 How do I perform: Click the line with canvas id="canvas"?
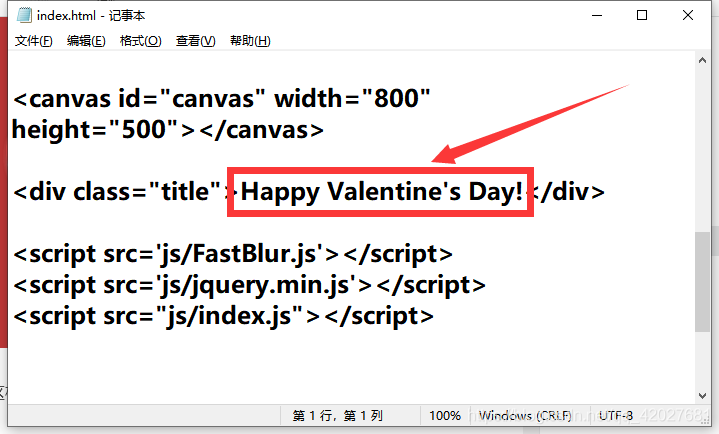[221, 99]
